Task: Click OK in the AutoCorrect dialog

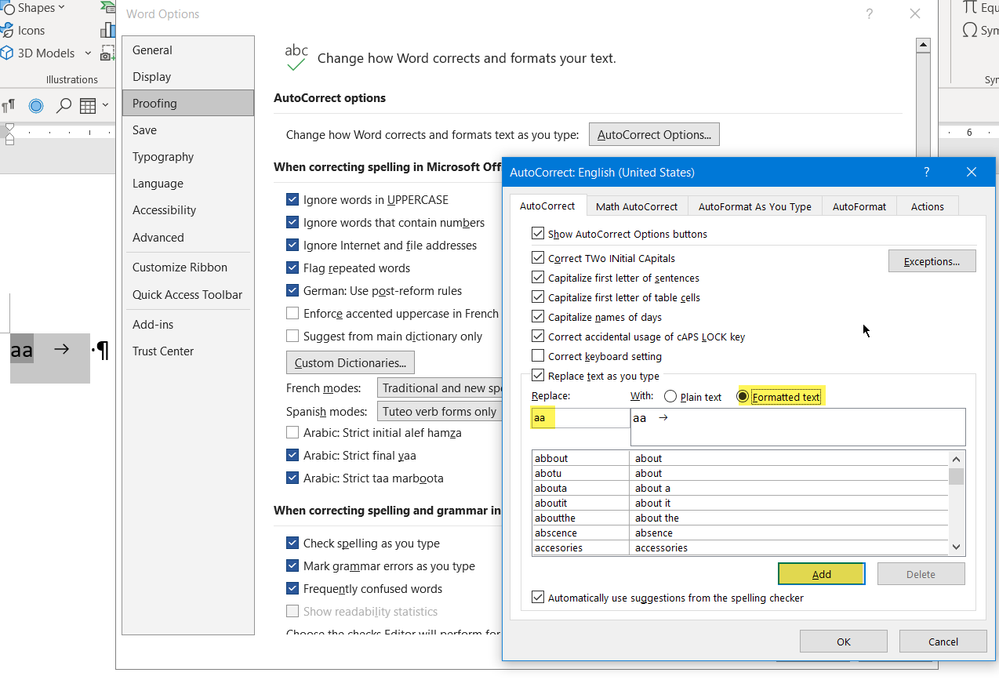Action: pyautogui.click(x=844, y=641)
